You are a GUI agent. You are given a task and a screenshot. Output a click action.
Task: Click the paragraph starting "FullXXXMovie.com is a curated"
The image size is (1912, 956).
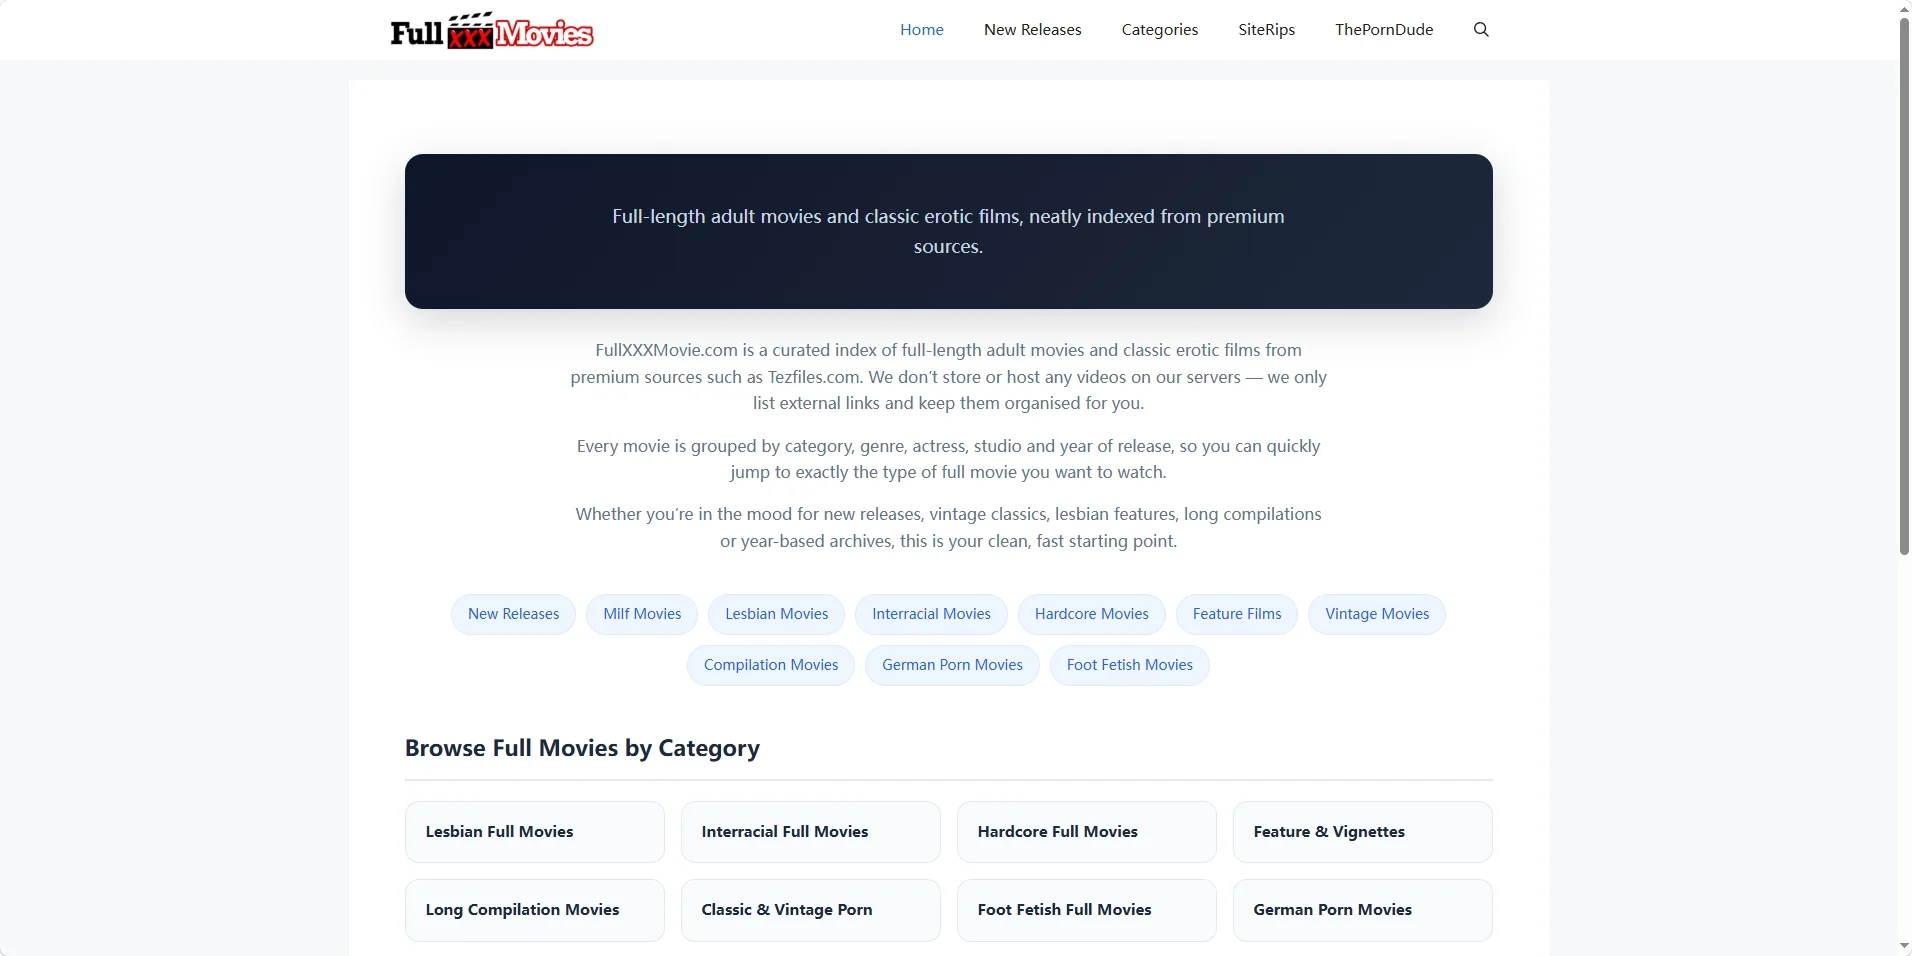point(948,377)
